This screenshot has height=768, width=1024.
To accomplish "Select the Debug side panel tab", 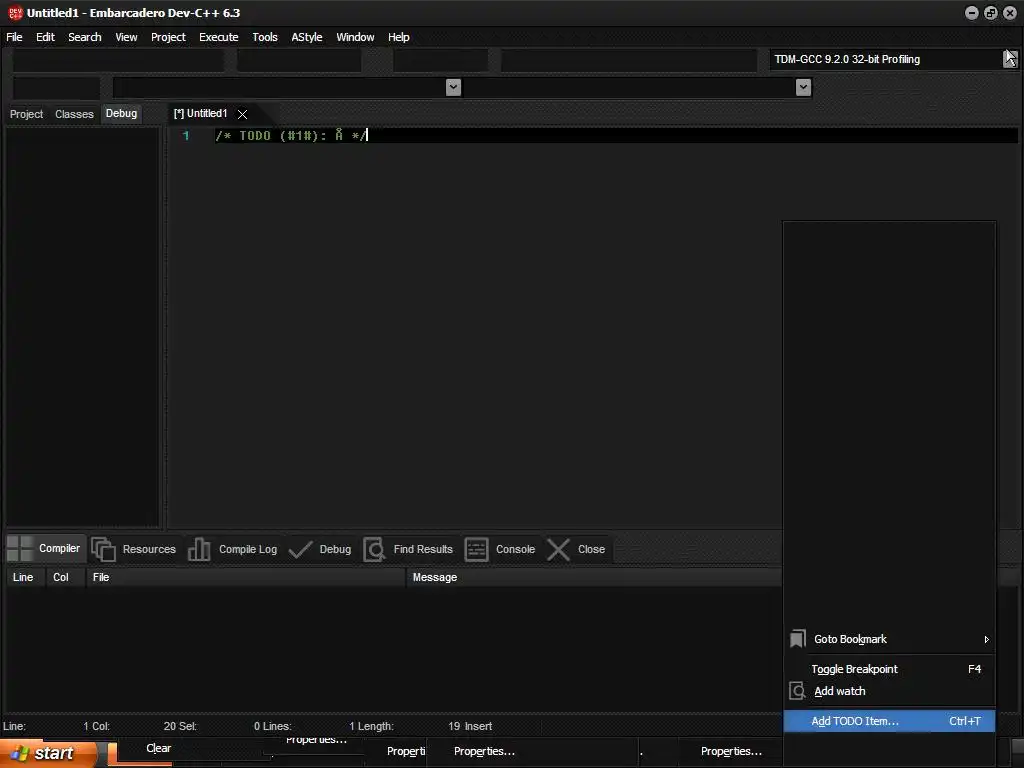I will point(121,114).
